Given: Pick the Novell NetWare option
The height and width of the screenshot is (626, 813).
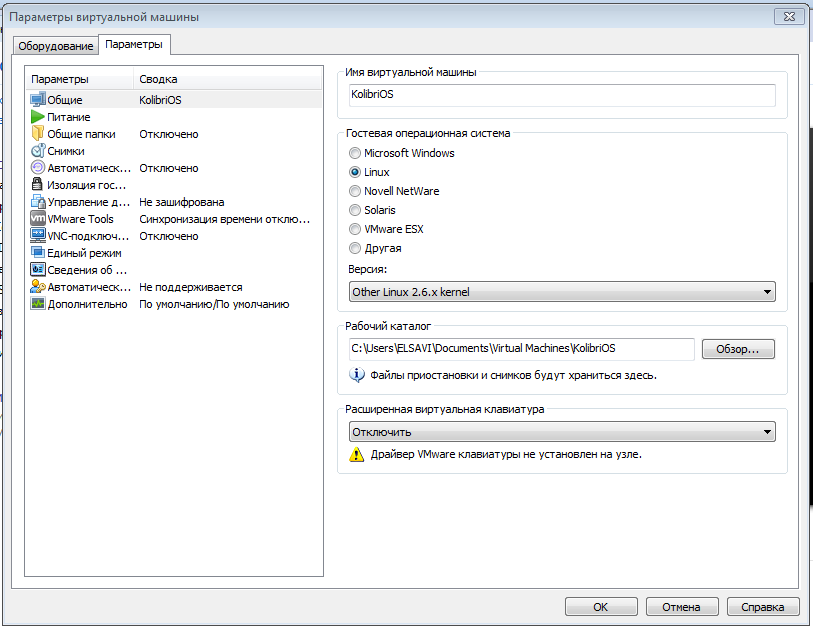Looking at the screenshot, I should pyautogui.click(x=355, y=191).
